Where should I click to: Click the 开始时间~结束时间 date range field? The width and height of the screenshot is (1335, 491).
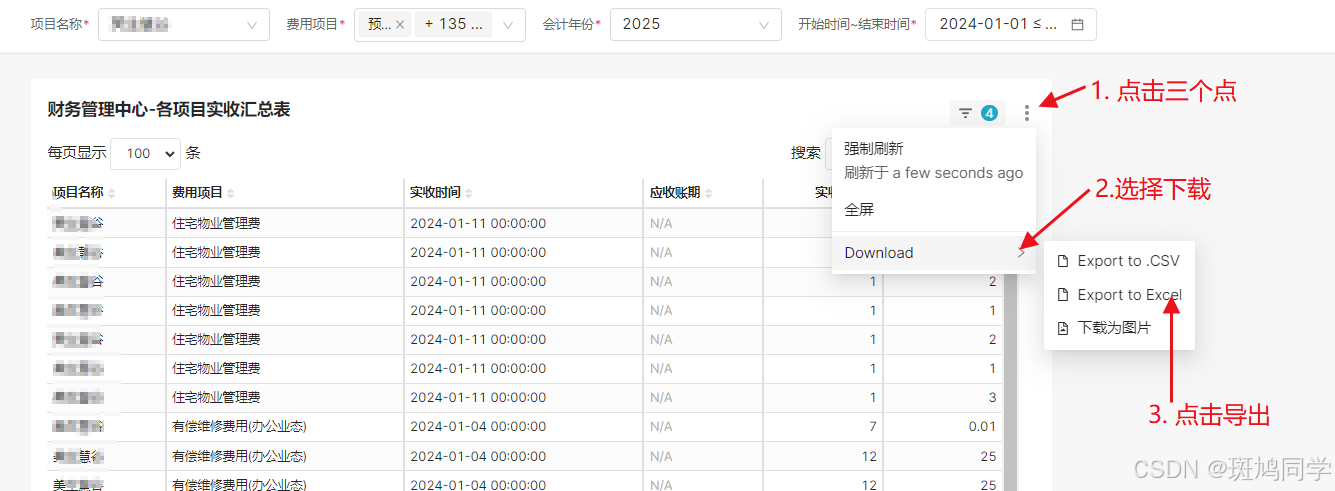click(x=1011, y=25)
